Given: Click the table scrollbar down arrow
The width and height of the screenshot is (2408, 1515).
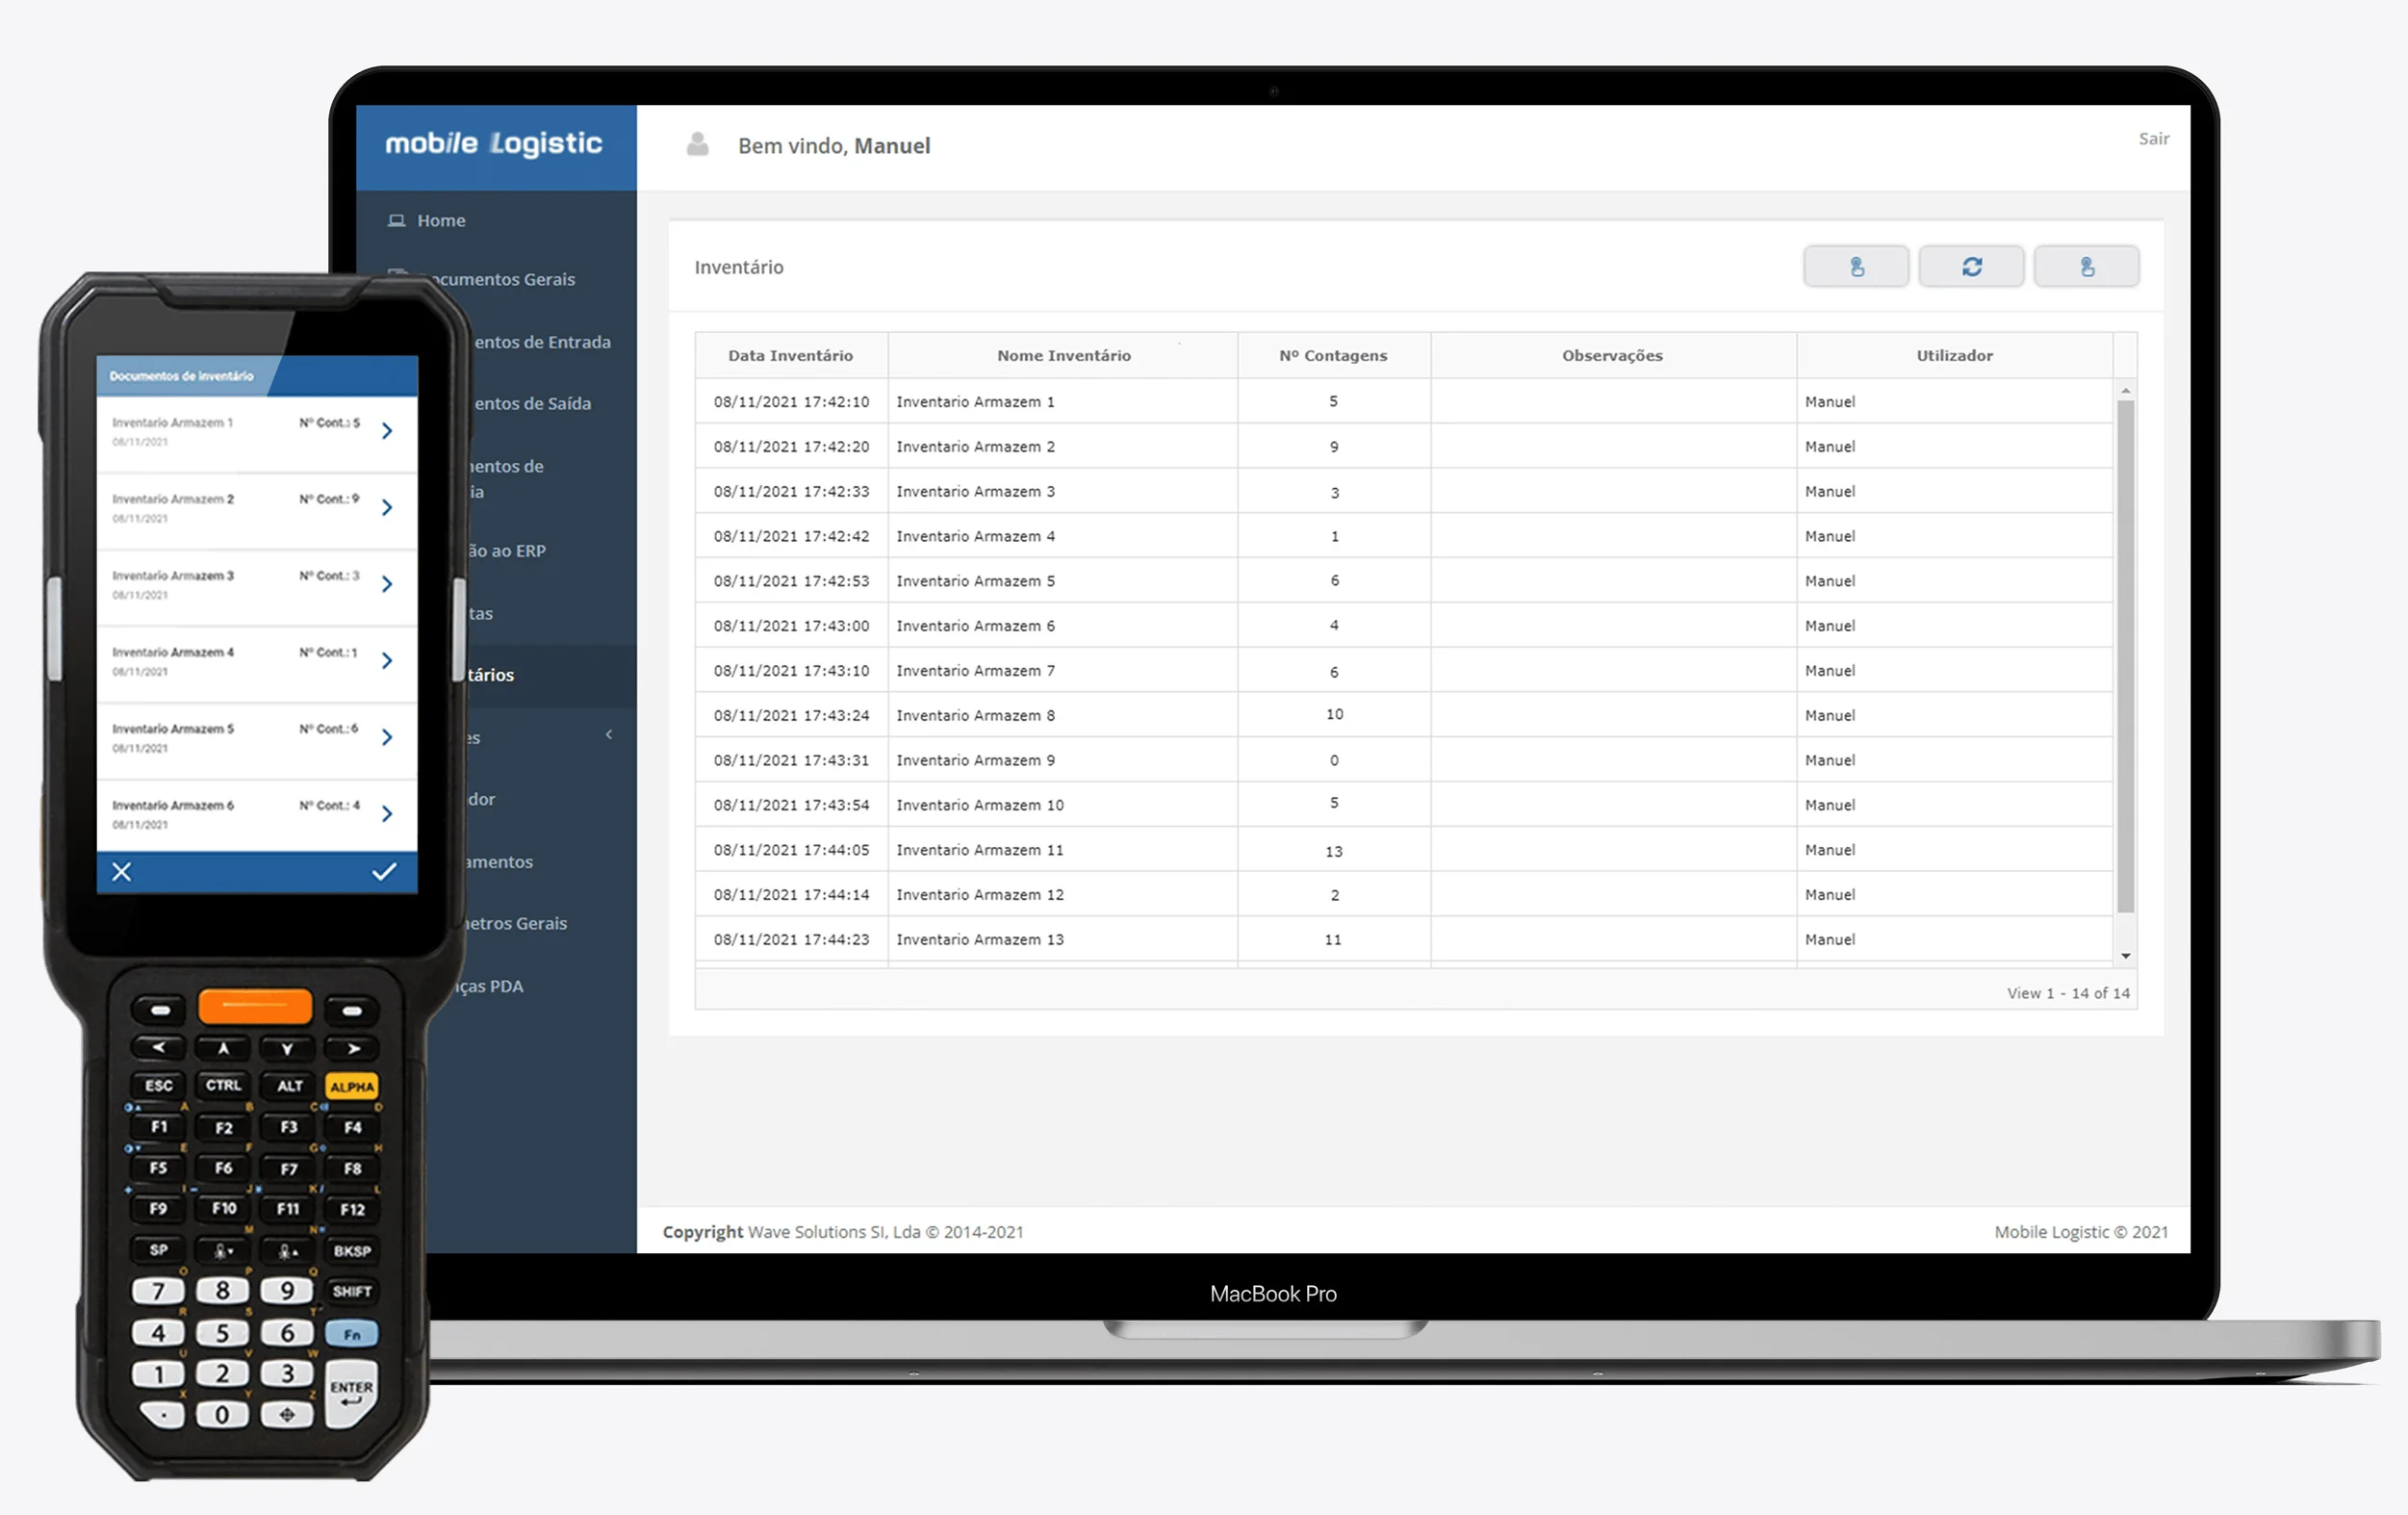Looking at the screenshot, I should [2126, 956].
